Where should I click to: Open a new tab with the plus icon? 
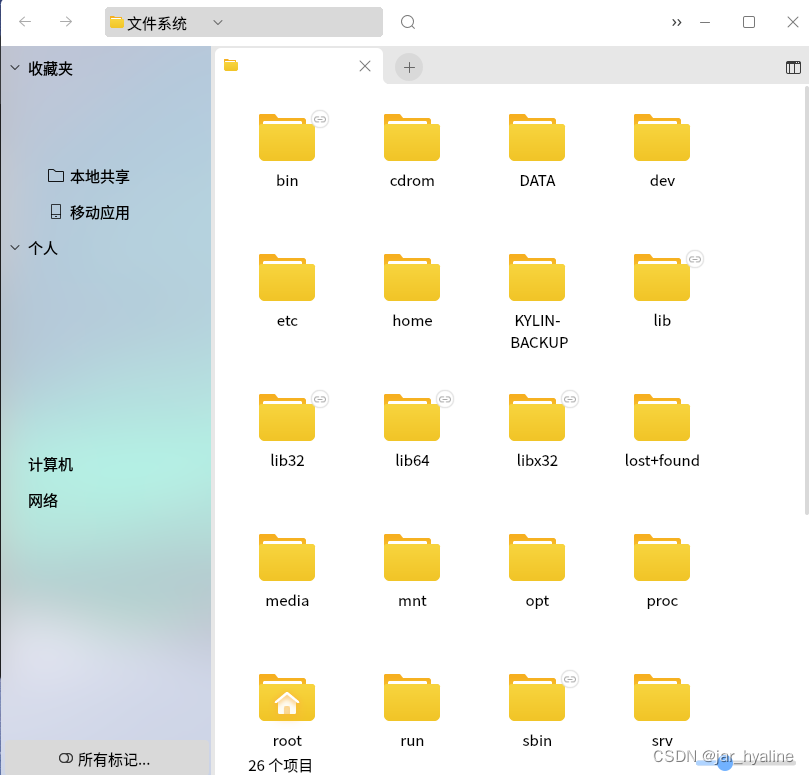click(x=409, y=66)
